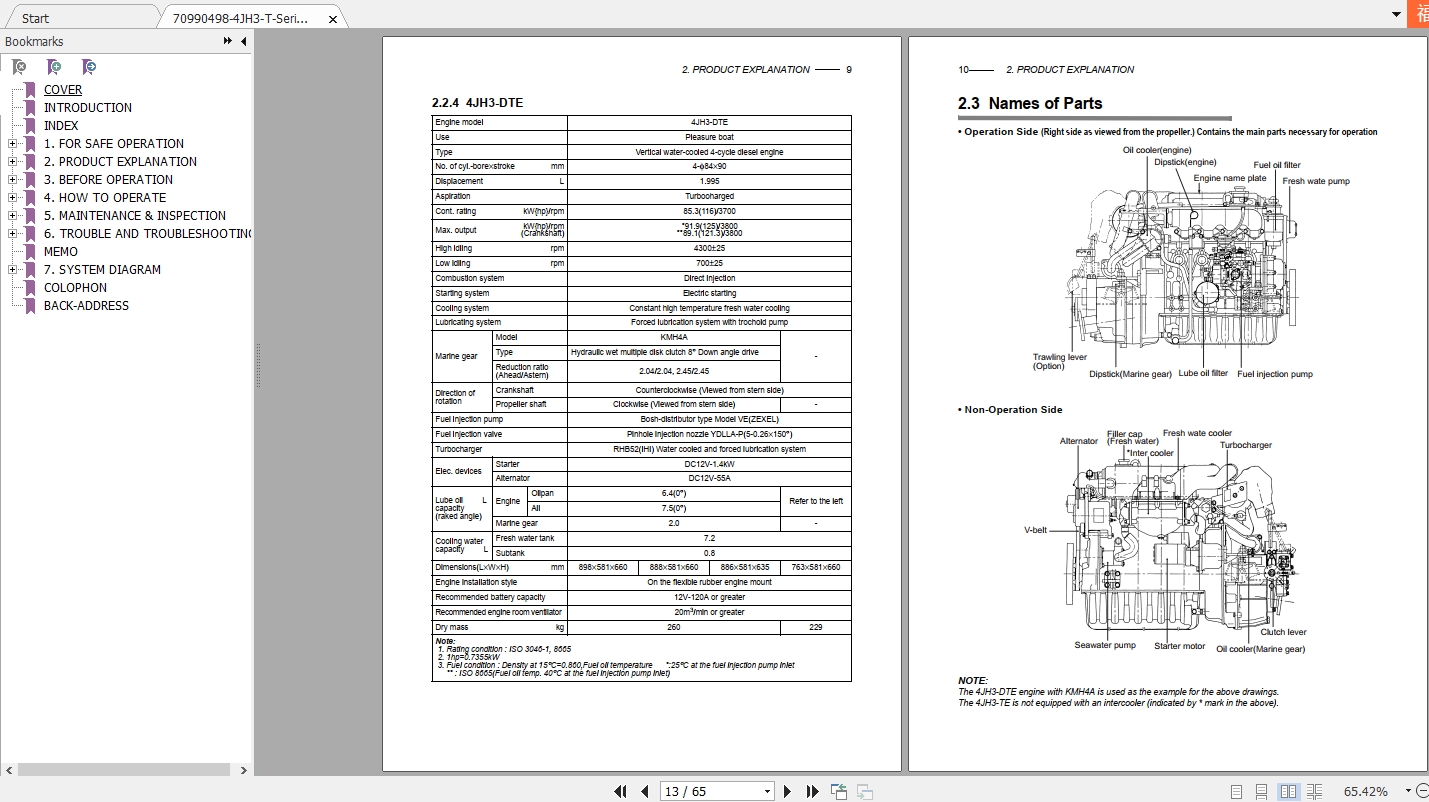Select two-page continuous layout
The image size is (1429, 802).
[x=1313, y=791]
